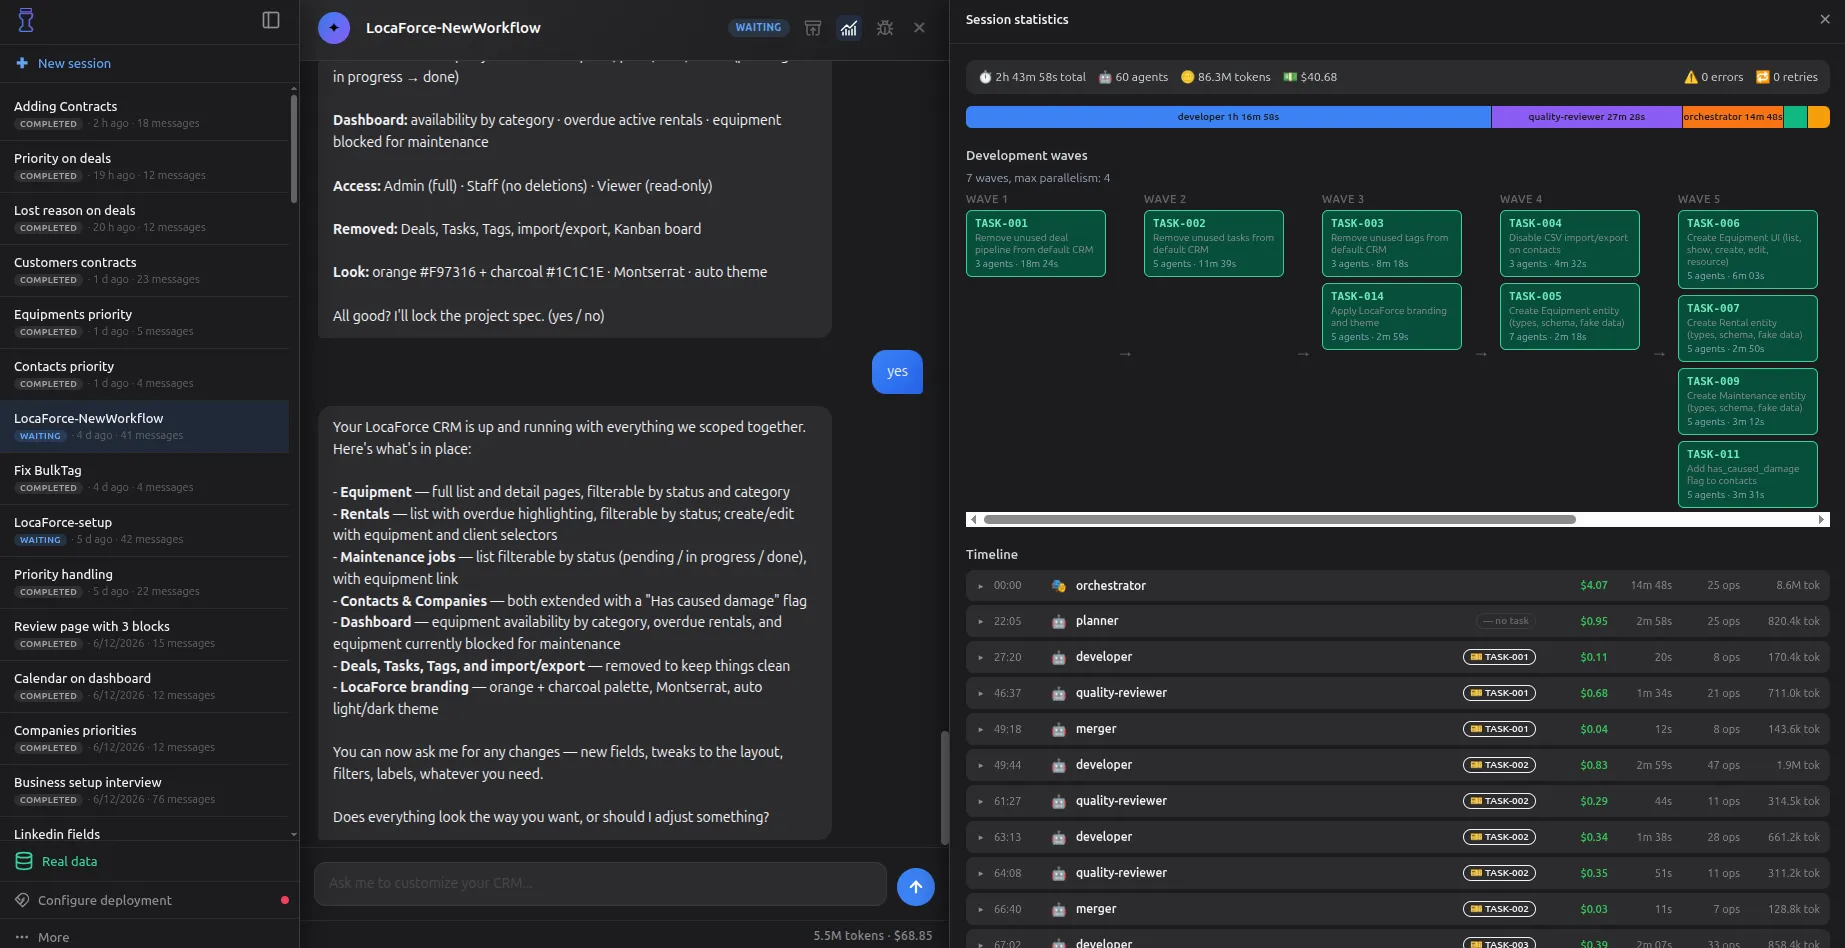The image size is (1845, 948).
Task: Click the orange orchestrator time bar segment
Action: tap(1732, 117)
